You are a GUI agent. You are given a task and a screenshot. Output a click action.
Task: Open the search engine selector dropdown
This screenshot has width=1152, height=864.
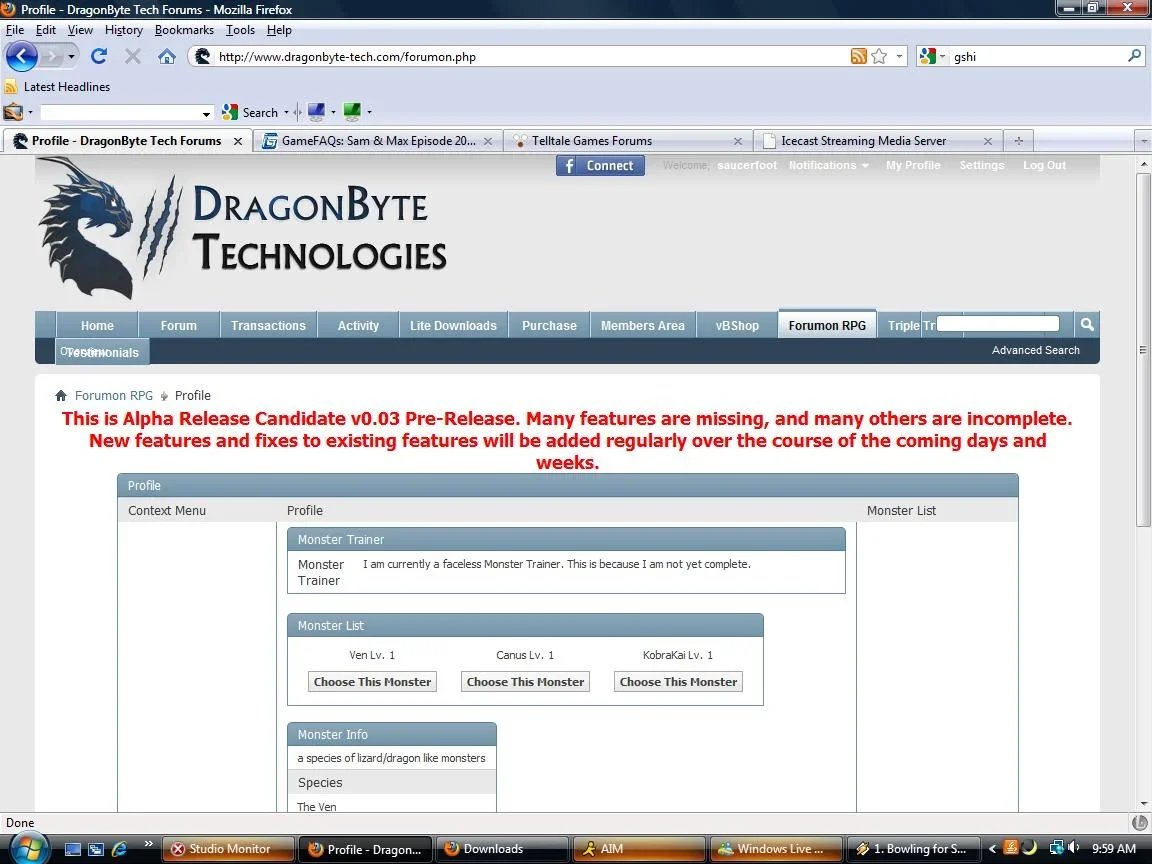click(943, 57)
